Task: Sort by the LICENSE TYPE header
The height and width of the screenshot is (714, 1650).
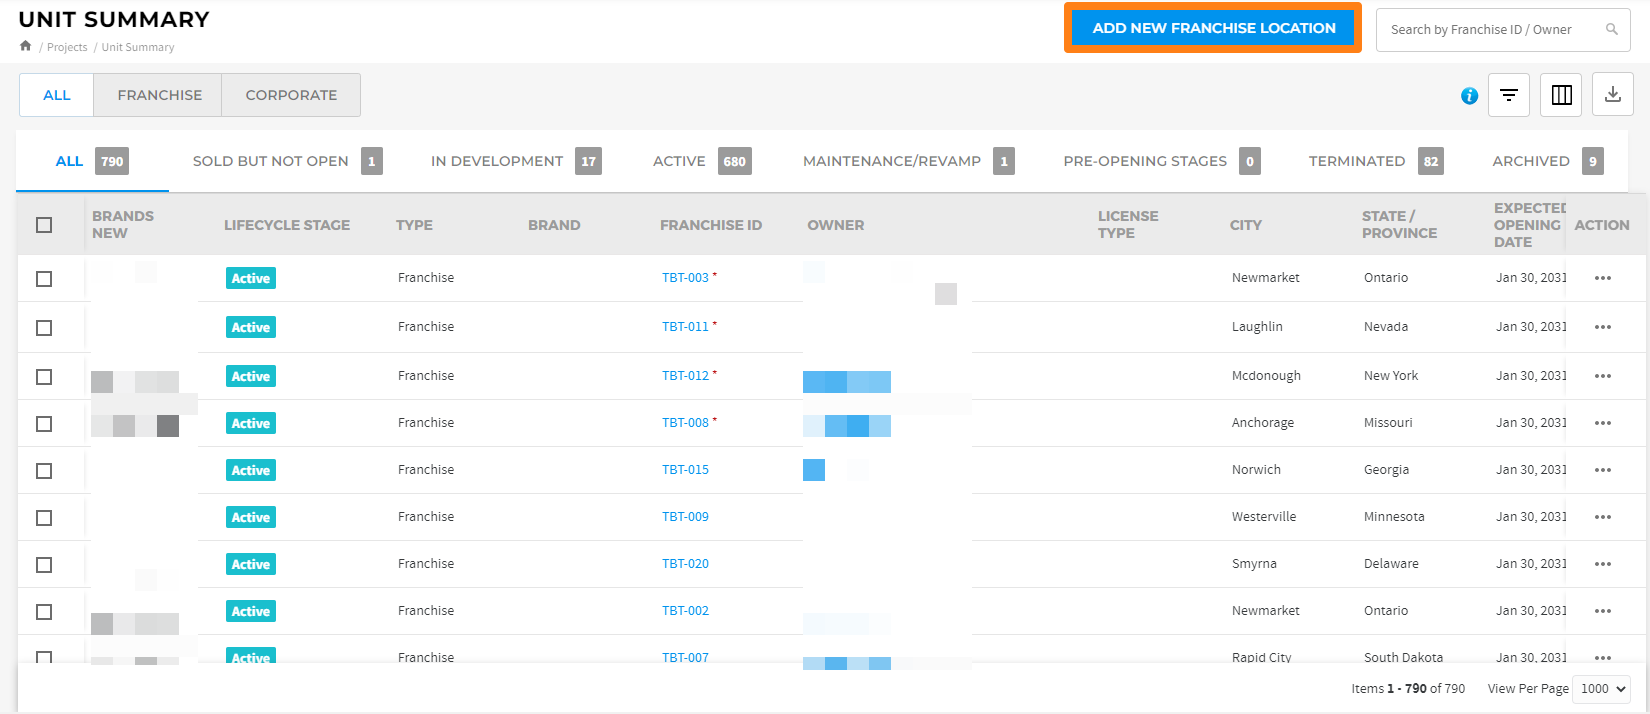Action: [1128, 224]
